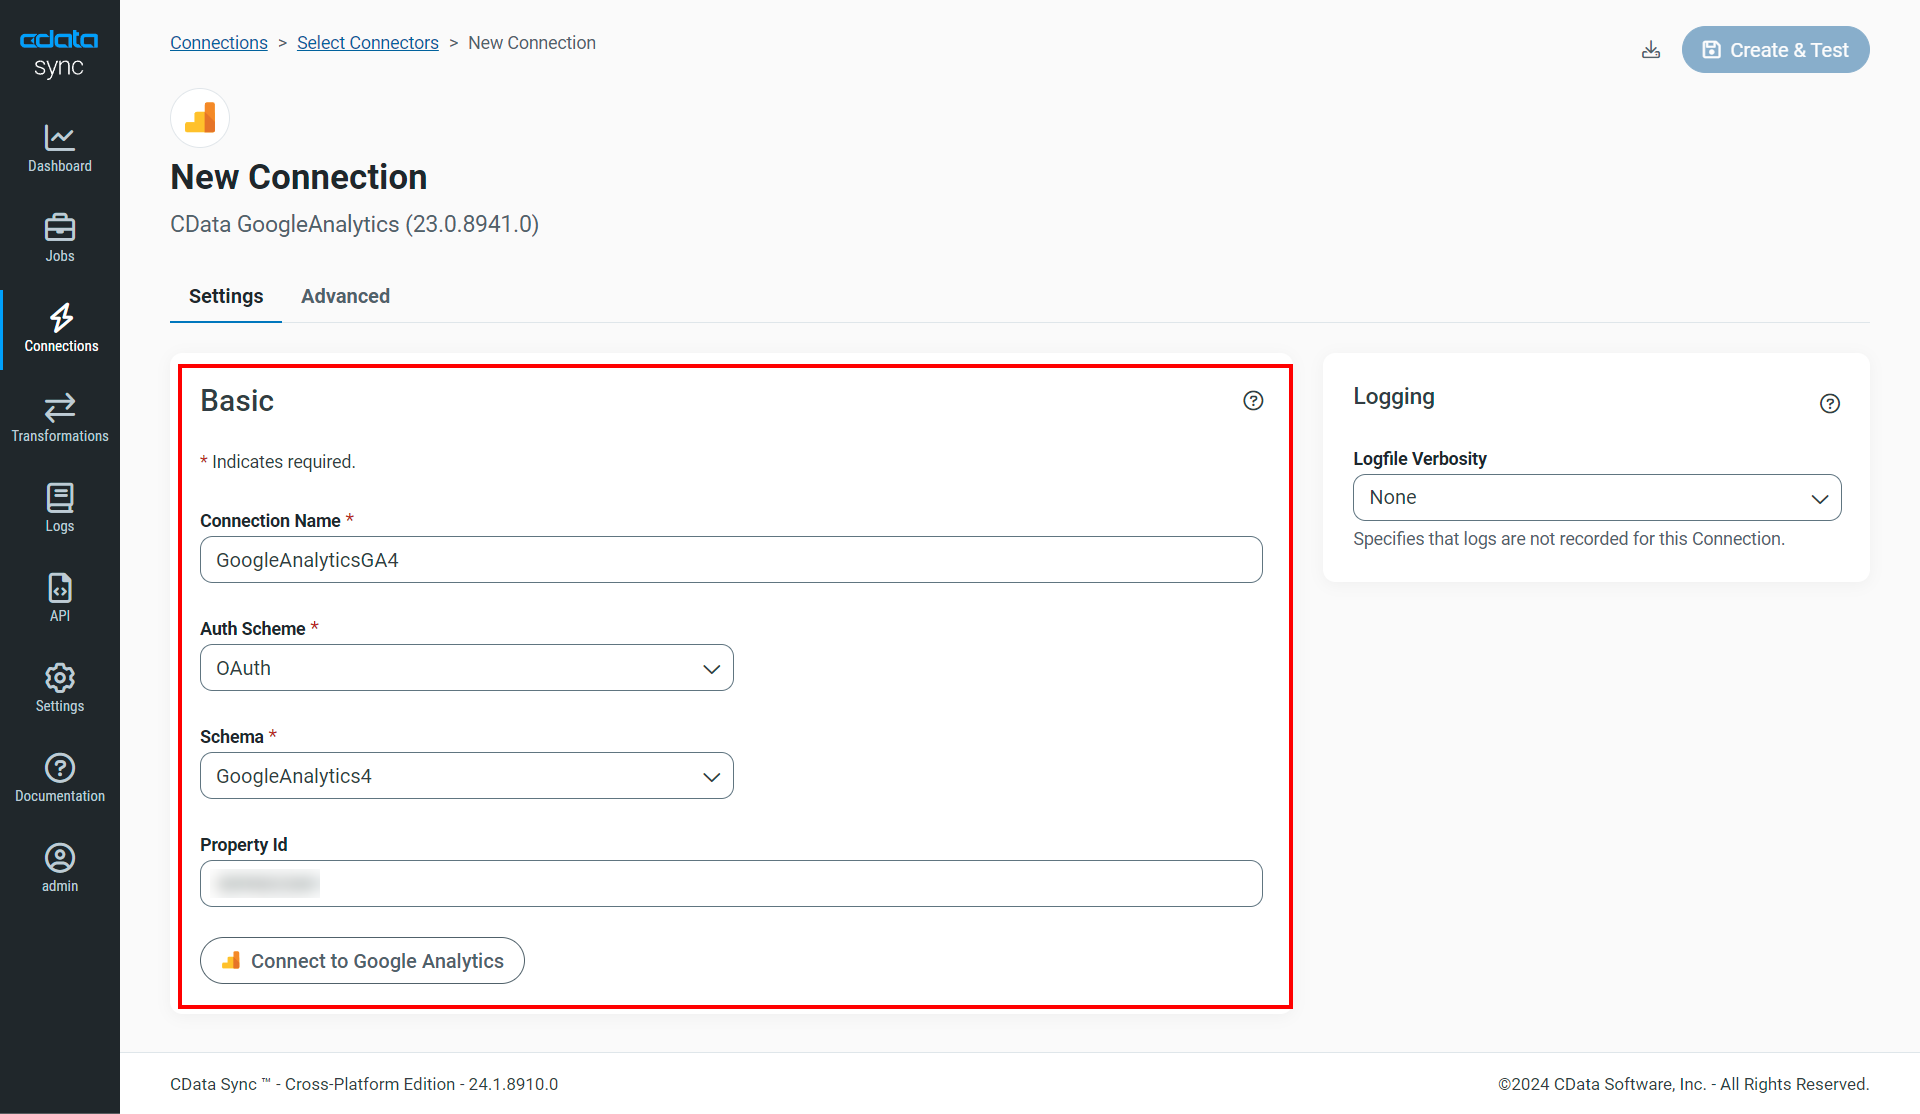This screenshot has height=1114, width=1920.
Task: Open help for the Logging section
Action: coord(1830,403)
